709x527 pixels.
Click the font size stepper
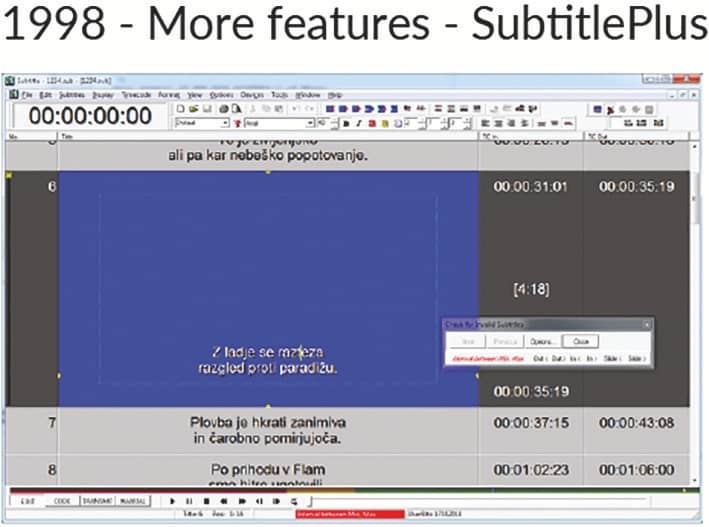coord(335,123)
